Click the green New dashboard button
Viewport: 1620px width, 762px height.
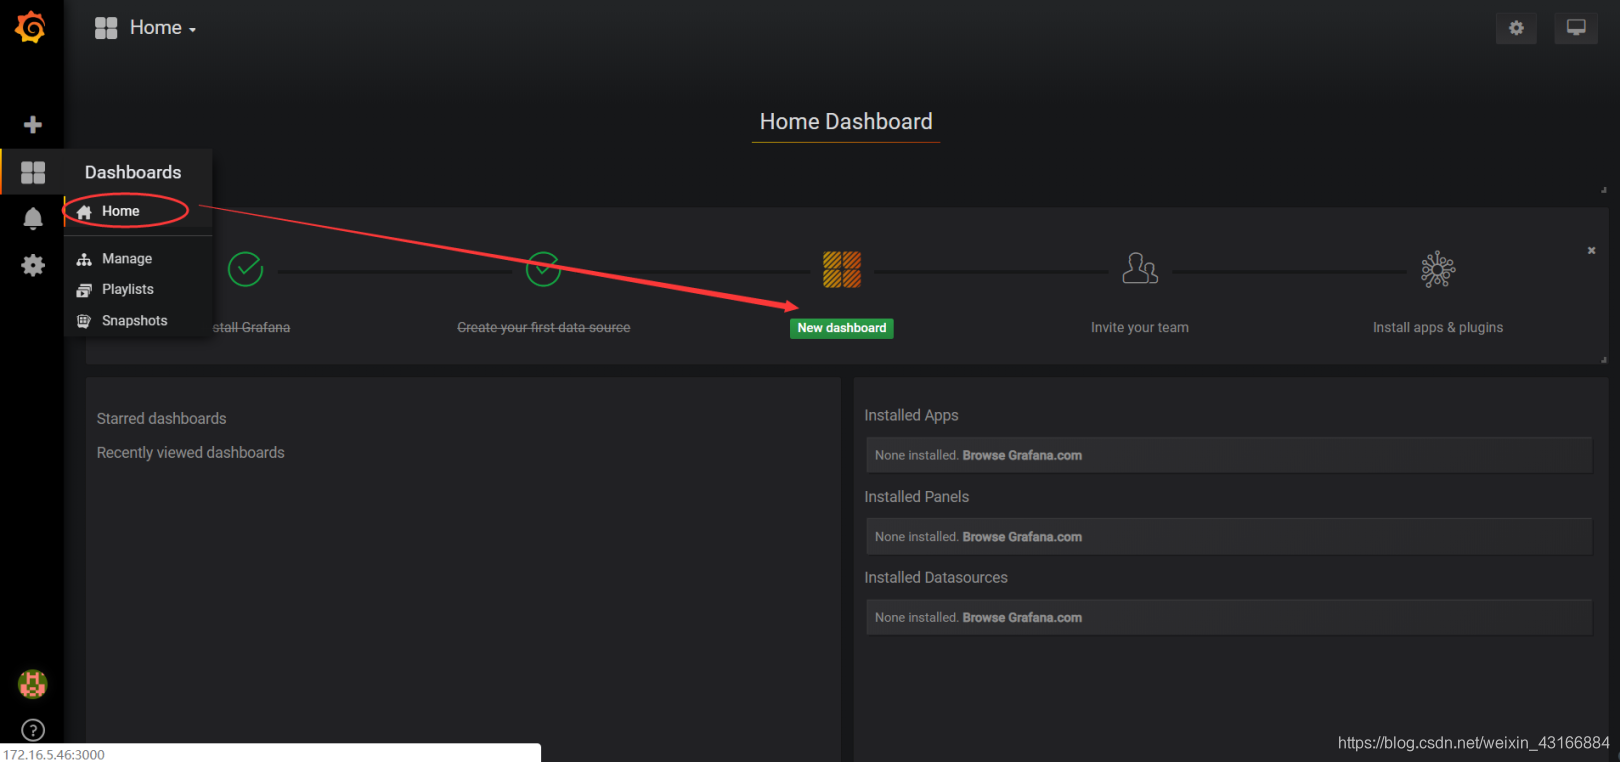(x=842, y=328)
